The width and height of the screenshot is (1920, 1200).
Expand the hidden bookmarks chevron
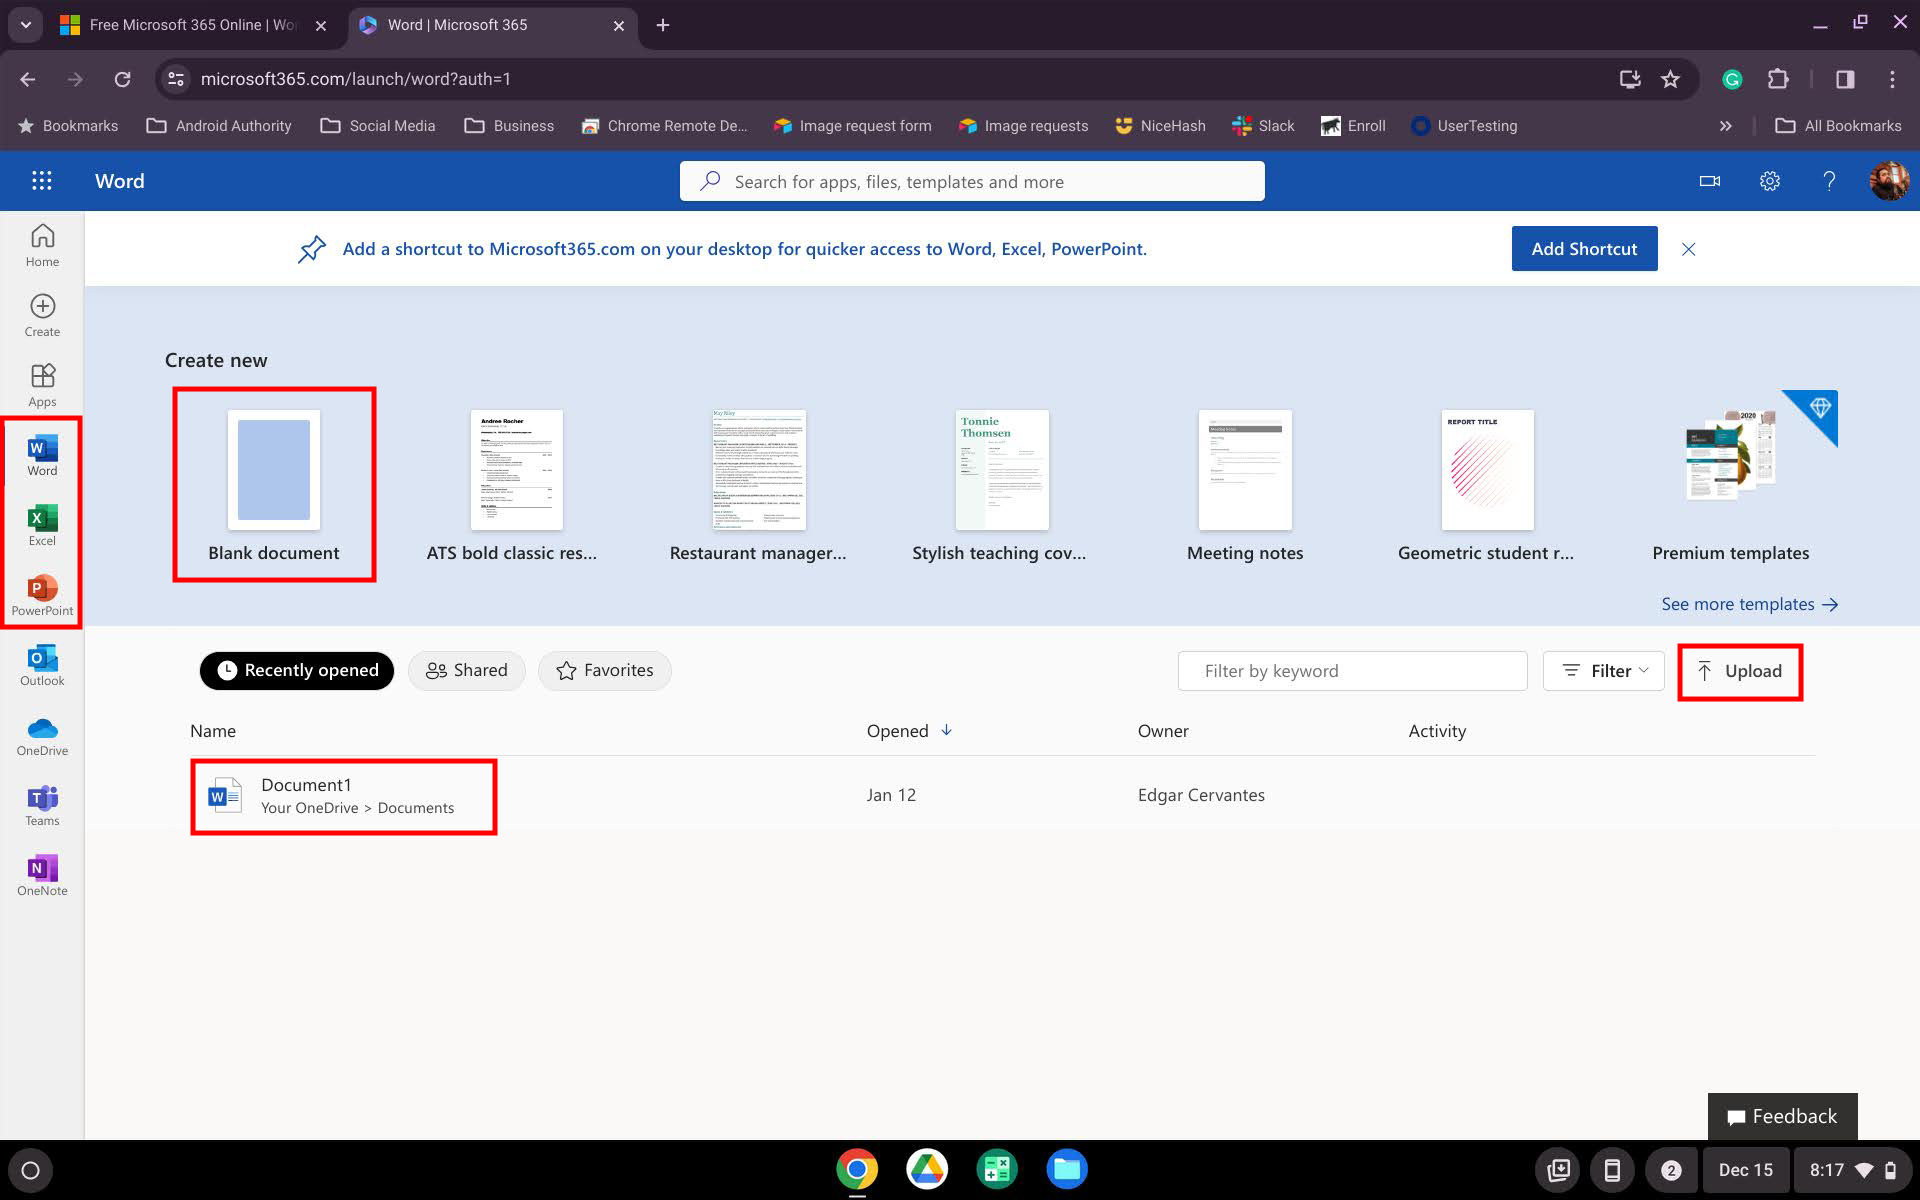1725,126
